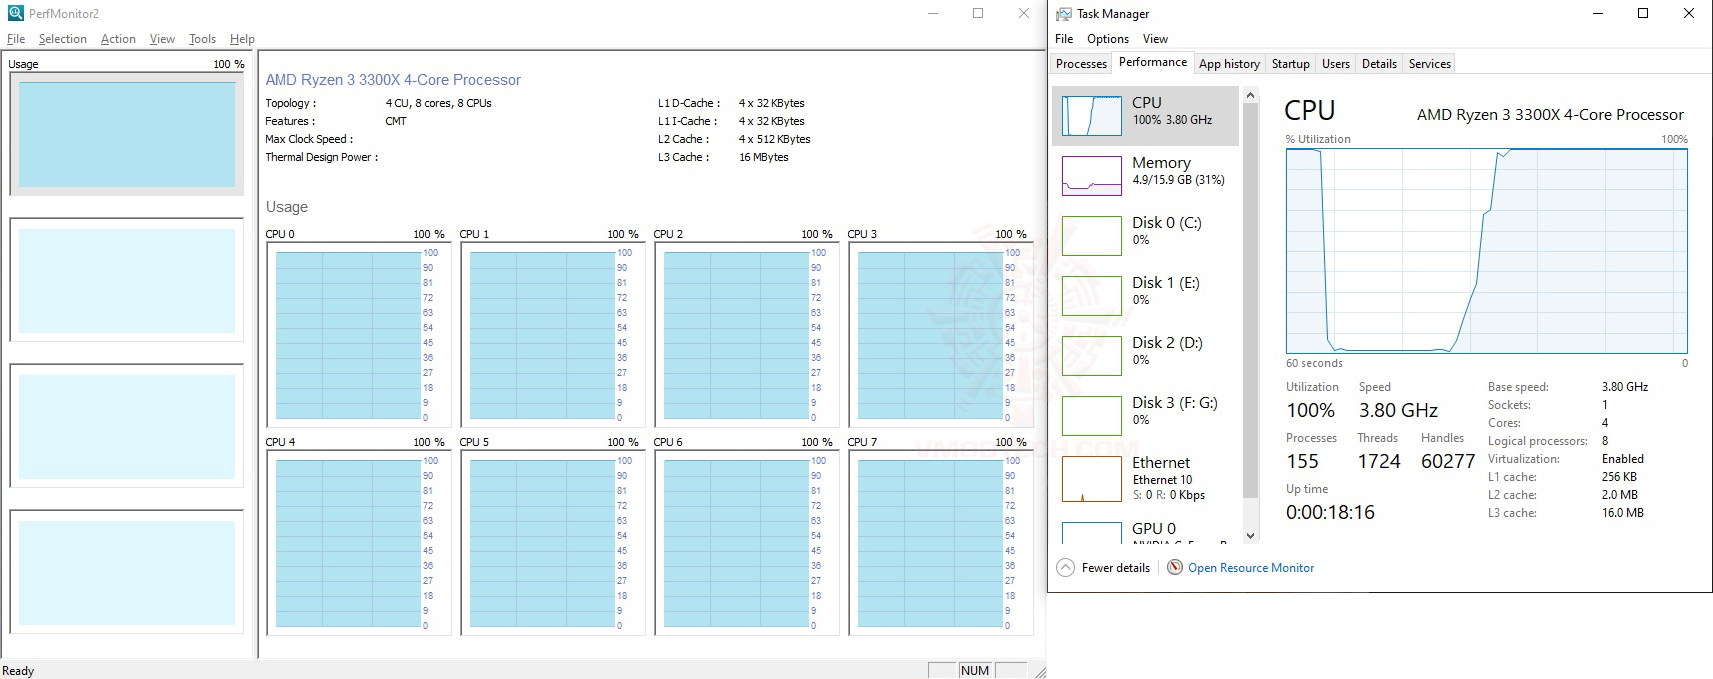Click the Virtualization Enabled value
1713x679 pixels.
tap(1623, 459)
